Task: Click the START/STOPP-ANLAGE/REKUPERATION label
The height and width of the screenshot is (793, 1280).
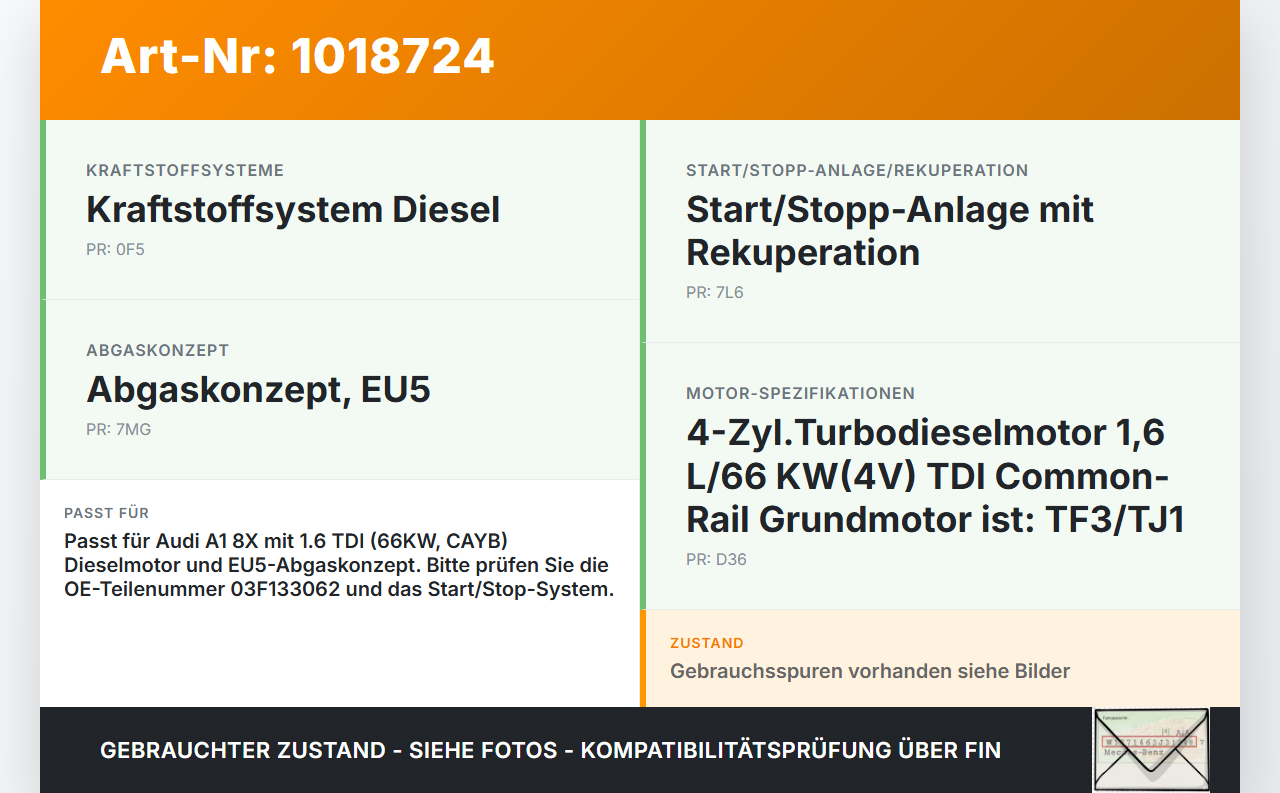Action: coord(857,170)
